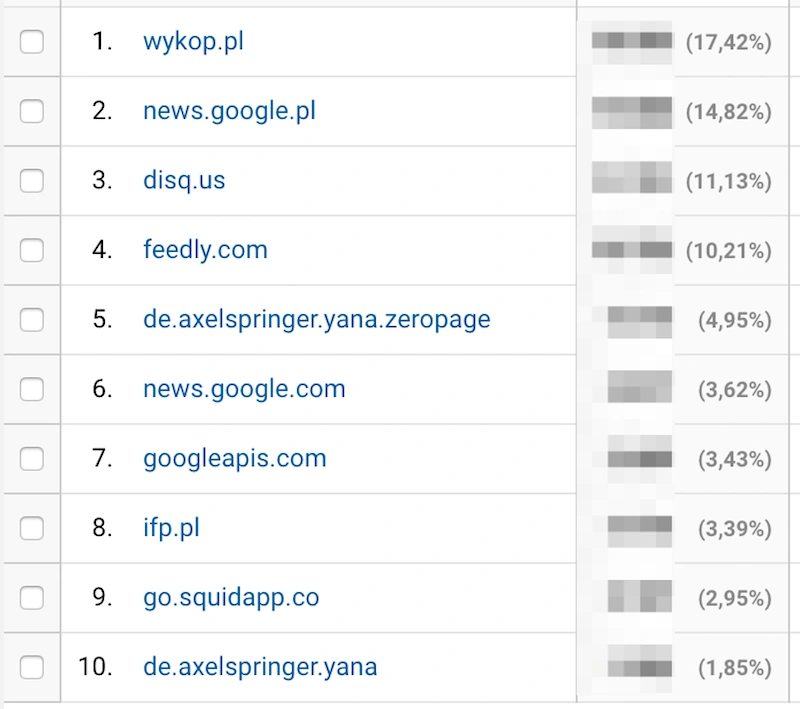
Task: Check the row 10 de.axelspringer.yana checkbox
Action: click(32, 667)
